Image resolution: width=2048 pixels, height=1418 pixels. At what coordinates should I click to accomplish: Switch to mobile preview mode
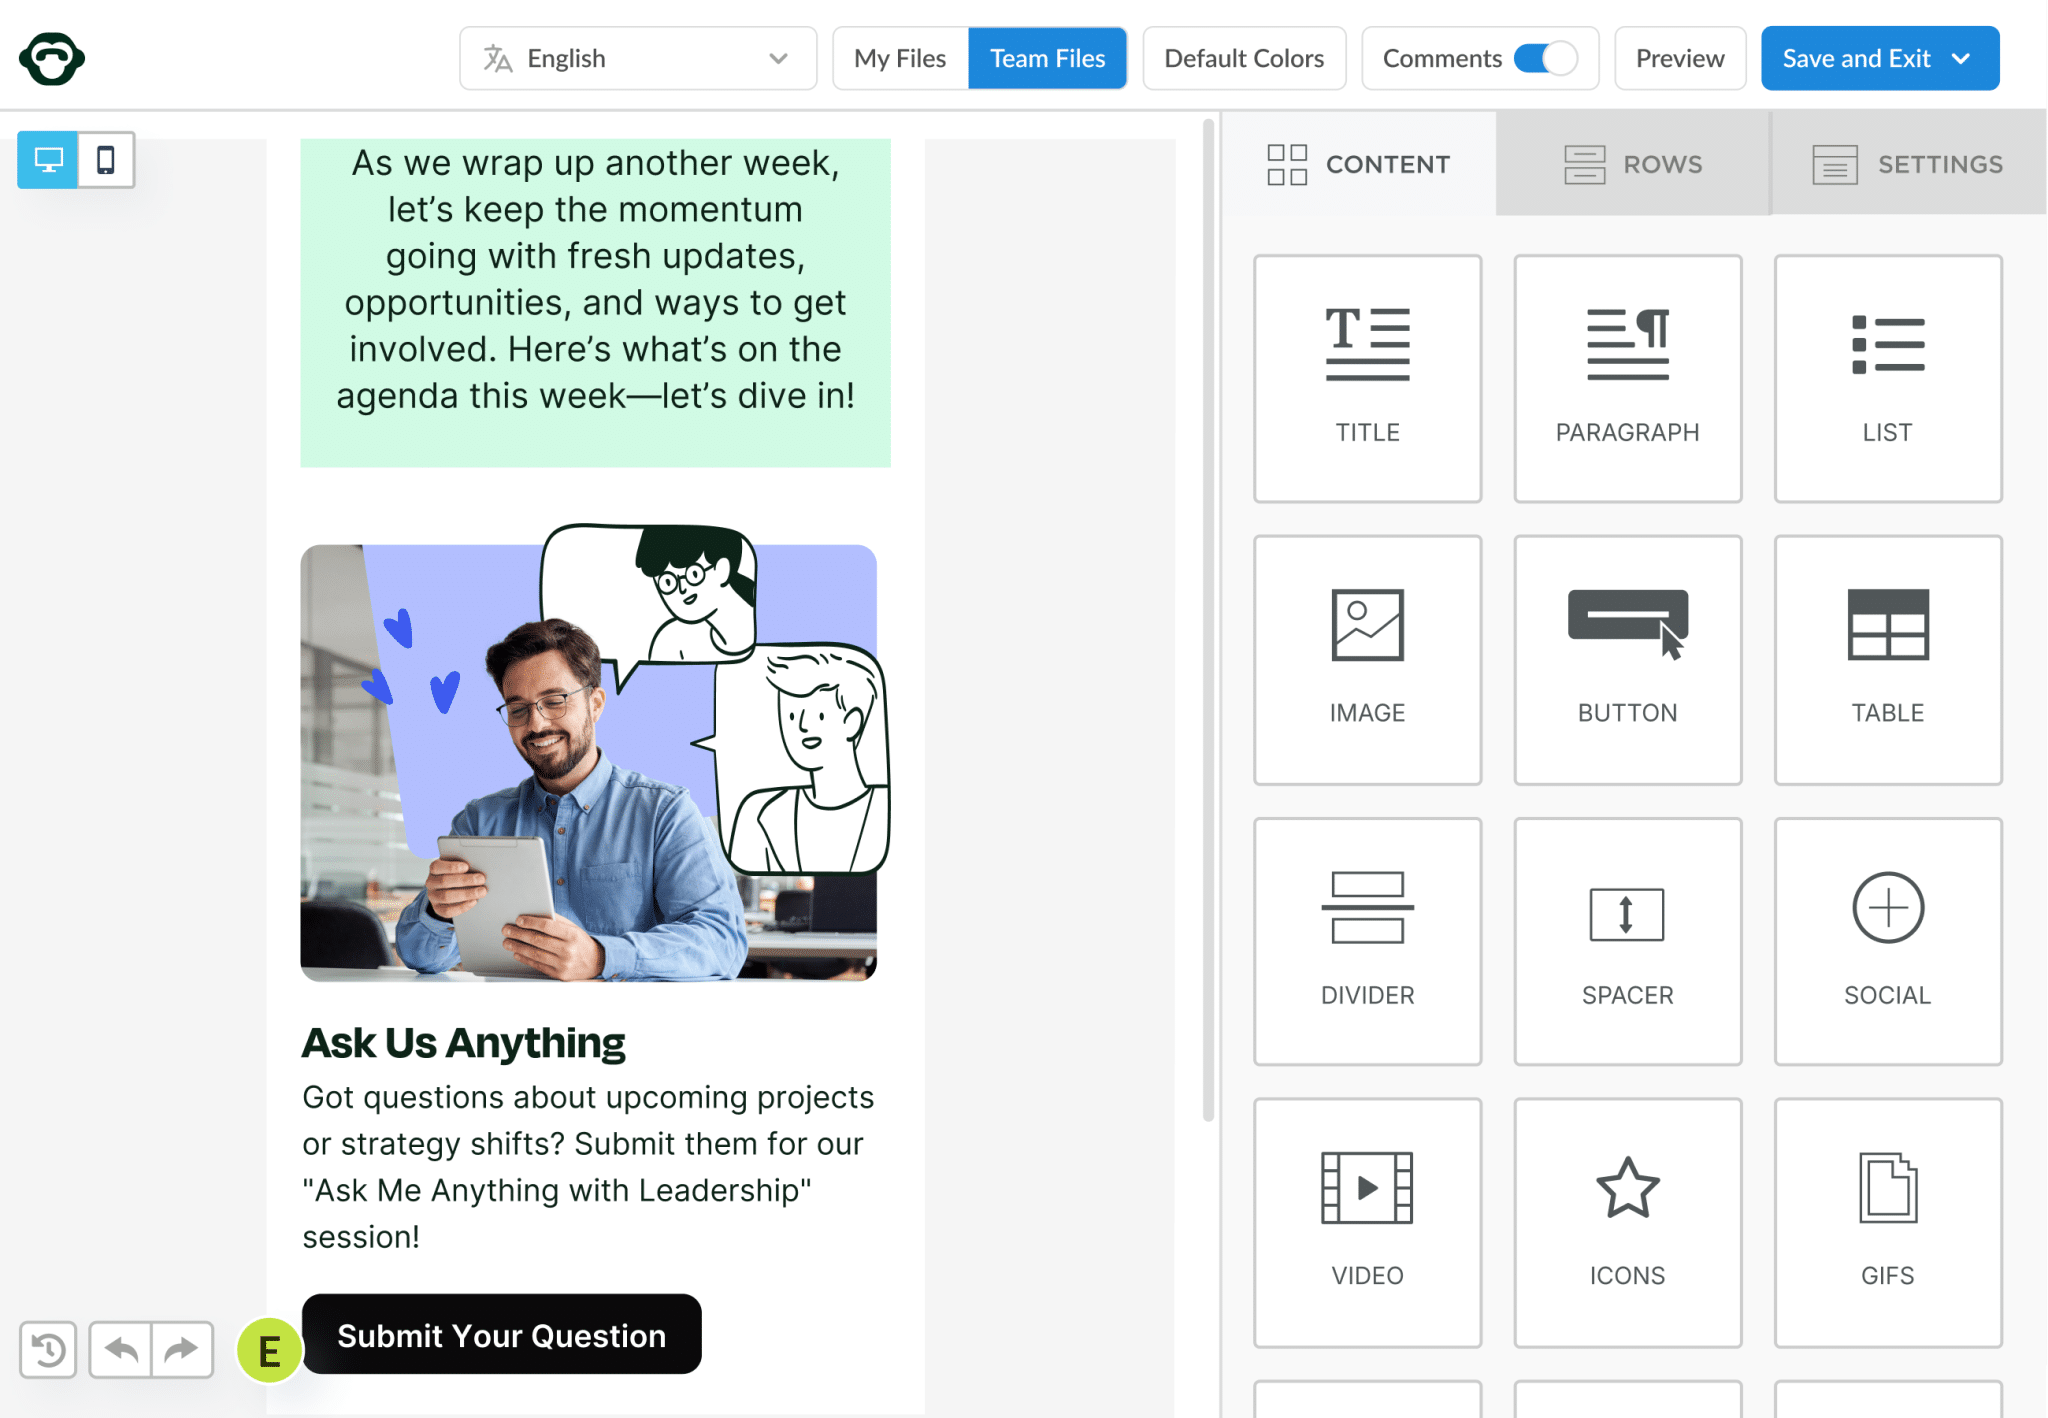(105, 160)
